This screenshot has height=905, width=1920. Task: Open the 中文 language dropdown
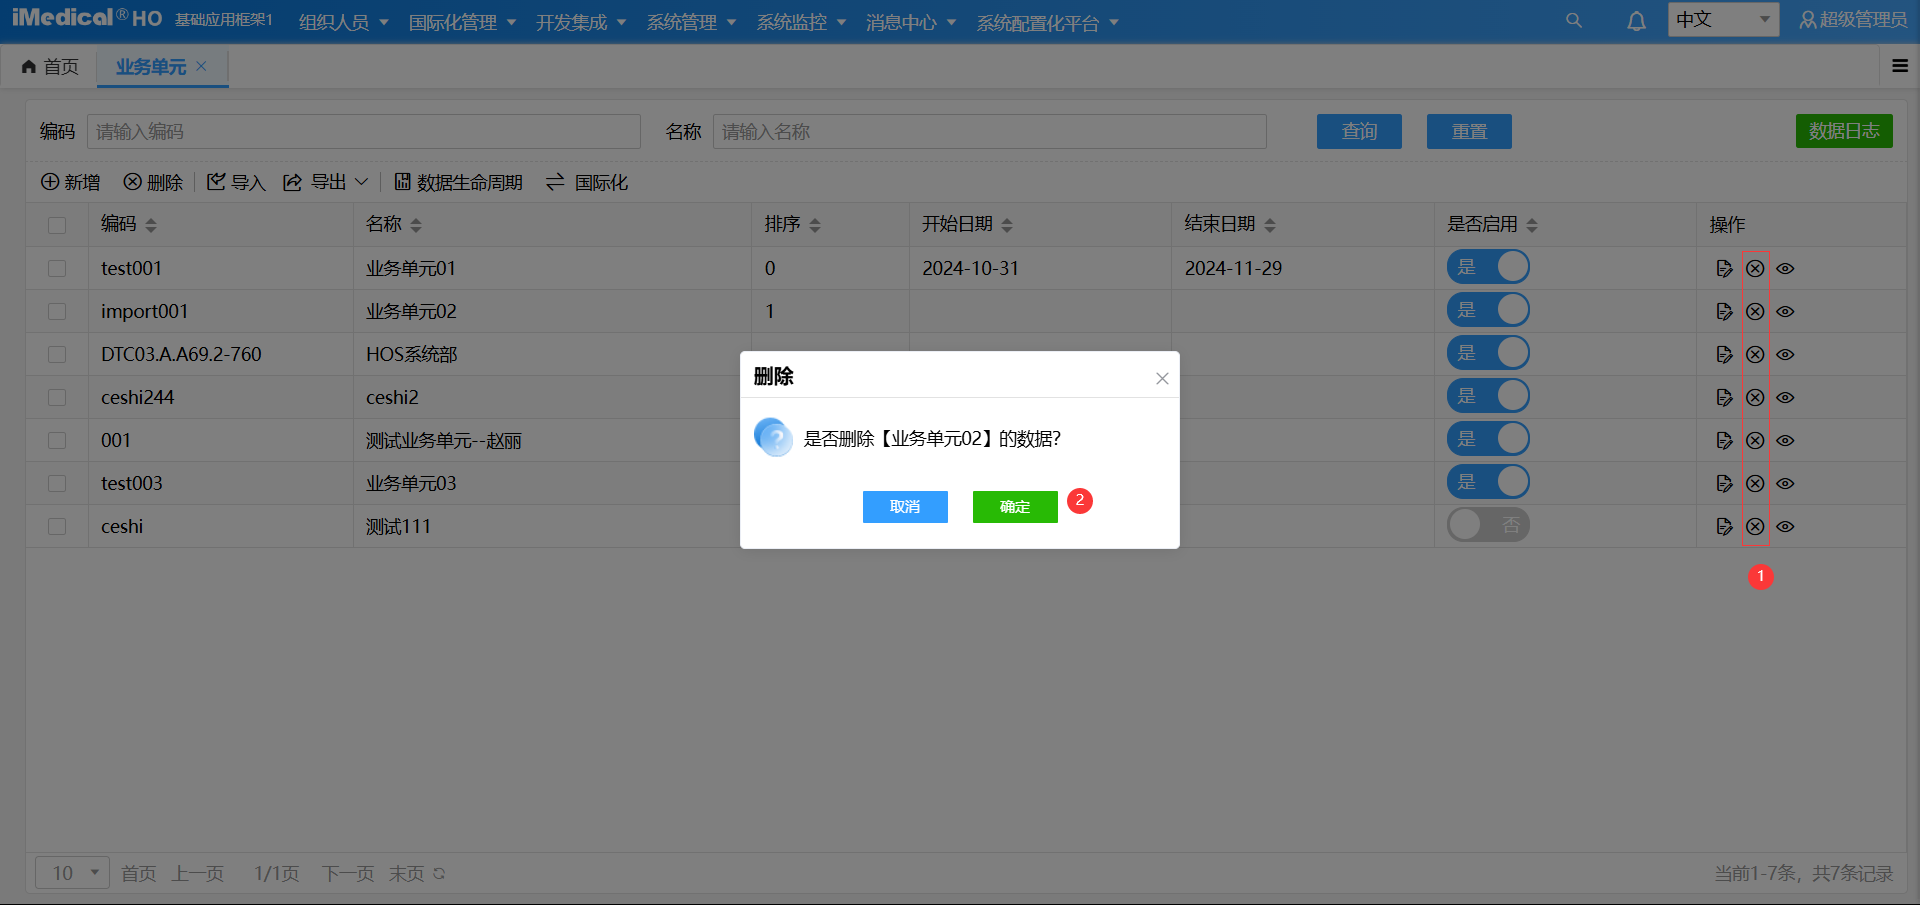(1723, 19)
